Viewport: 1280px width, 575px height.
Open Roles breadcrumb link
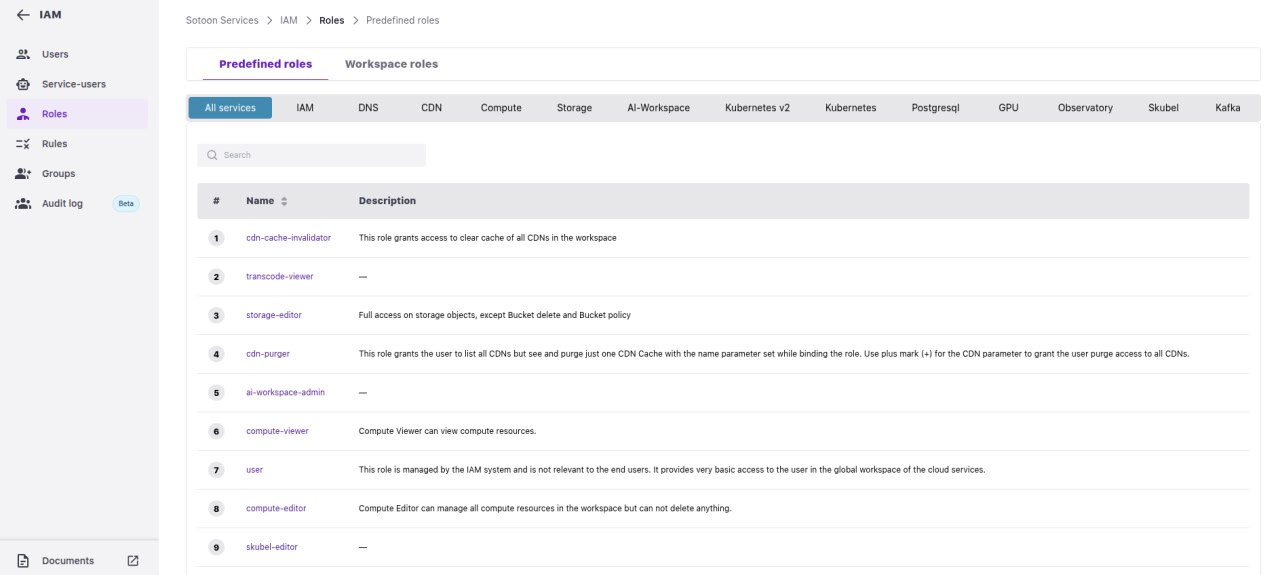coord(332,20)
